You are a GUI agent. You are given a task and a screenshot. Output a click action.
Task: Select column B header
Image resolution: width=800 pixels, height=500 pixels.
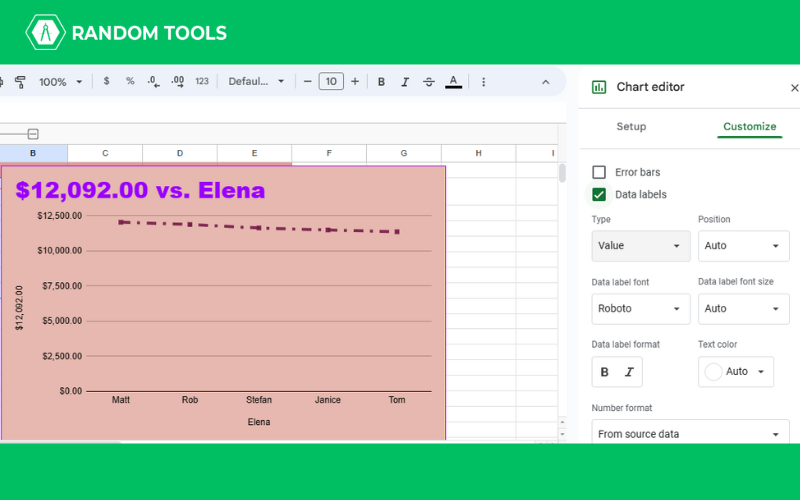point(33,153)
